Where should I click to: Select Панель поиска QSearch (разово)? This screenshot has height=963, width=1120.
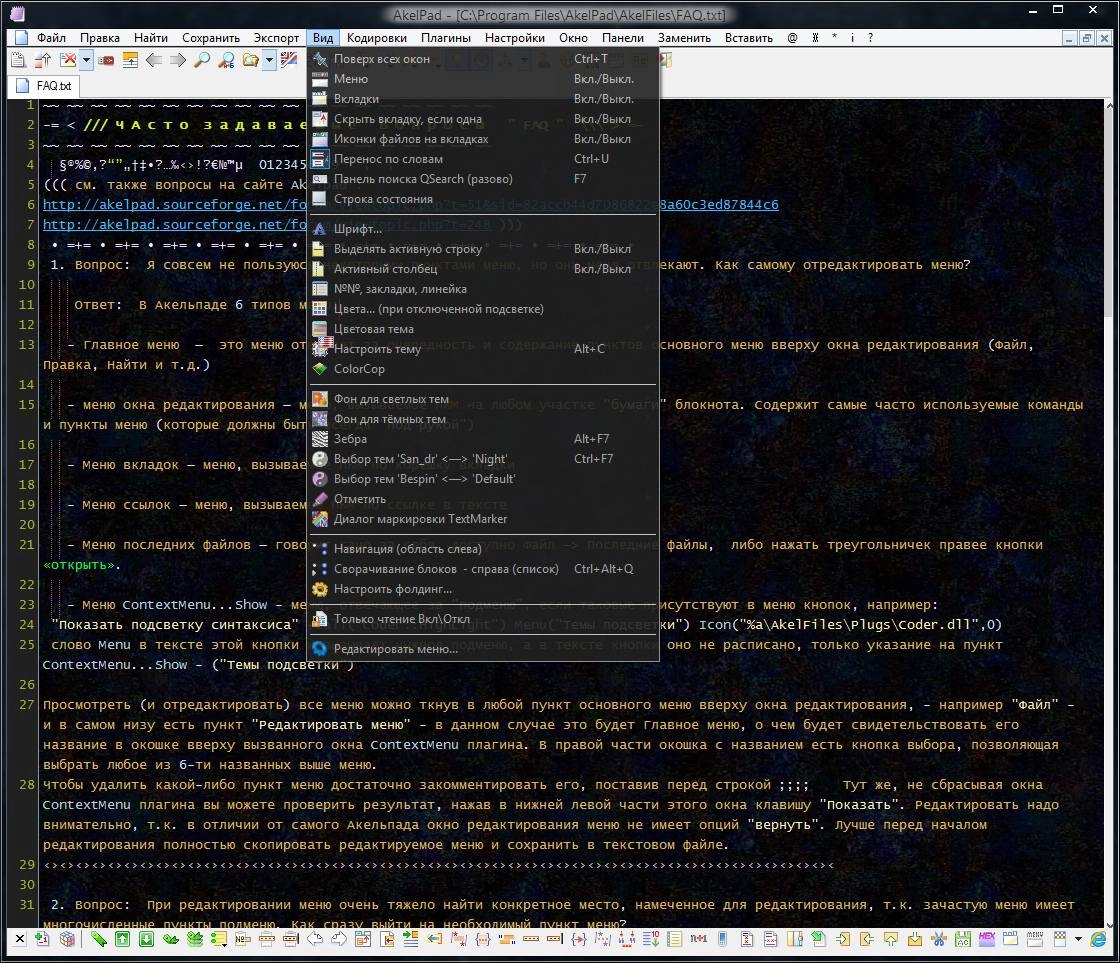pyautogui.click(x=483, y=179)
